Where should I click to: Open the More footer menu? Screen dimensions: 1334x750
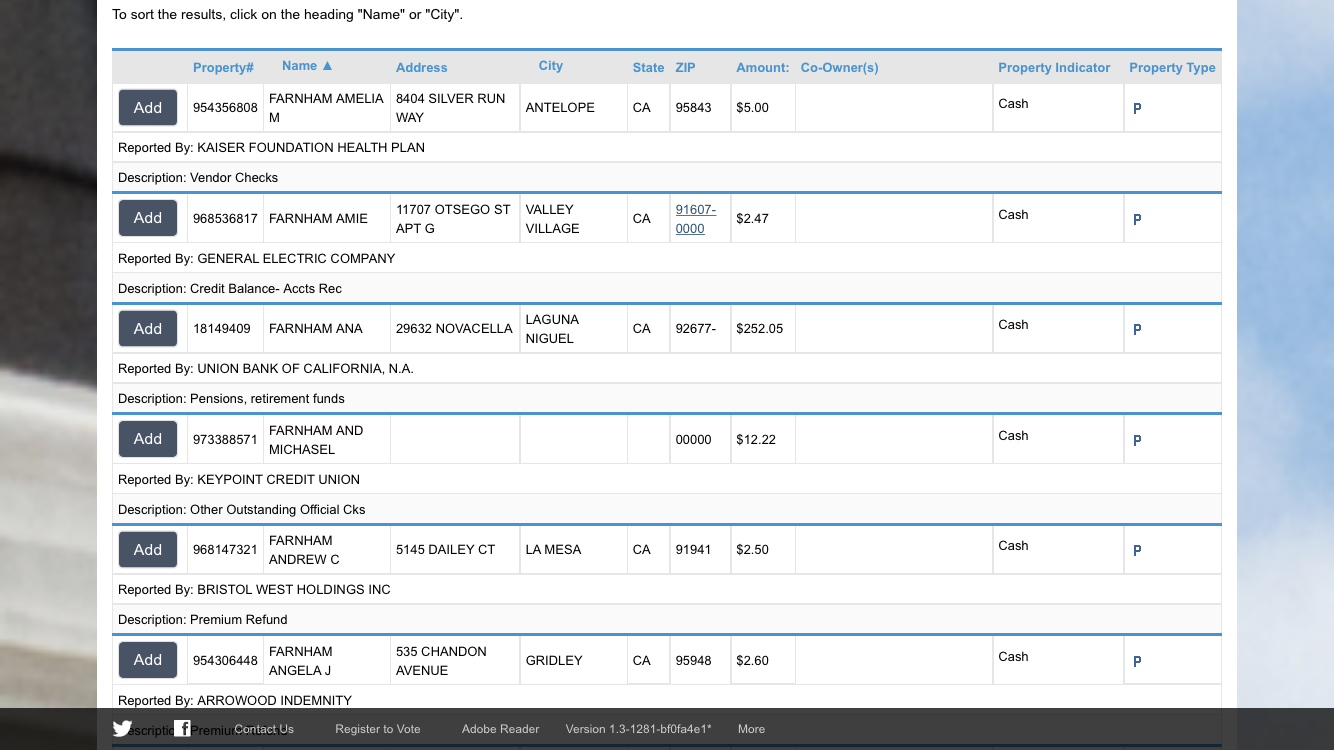tap(751, 729)
